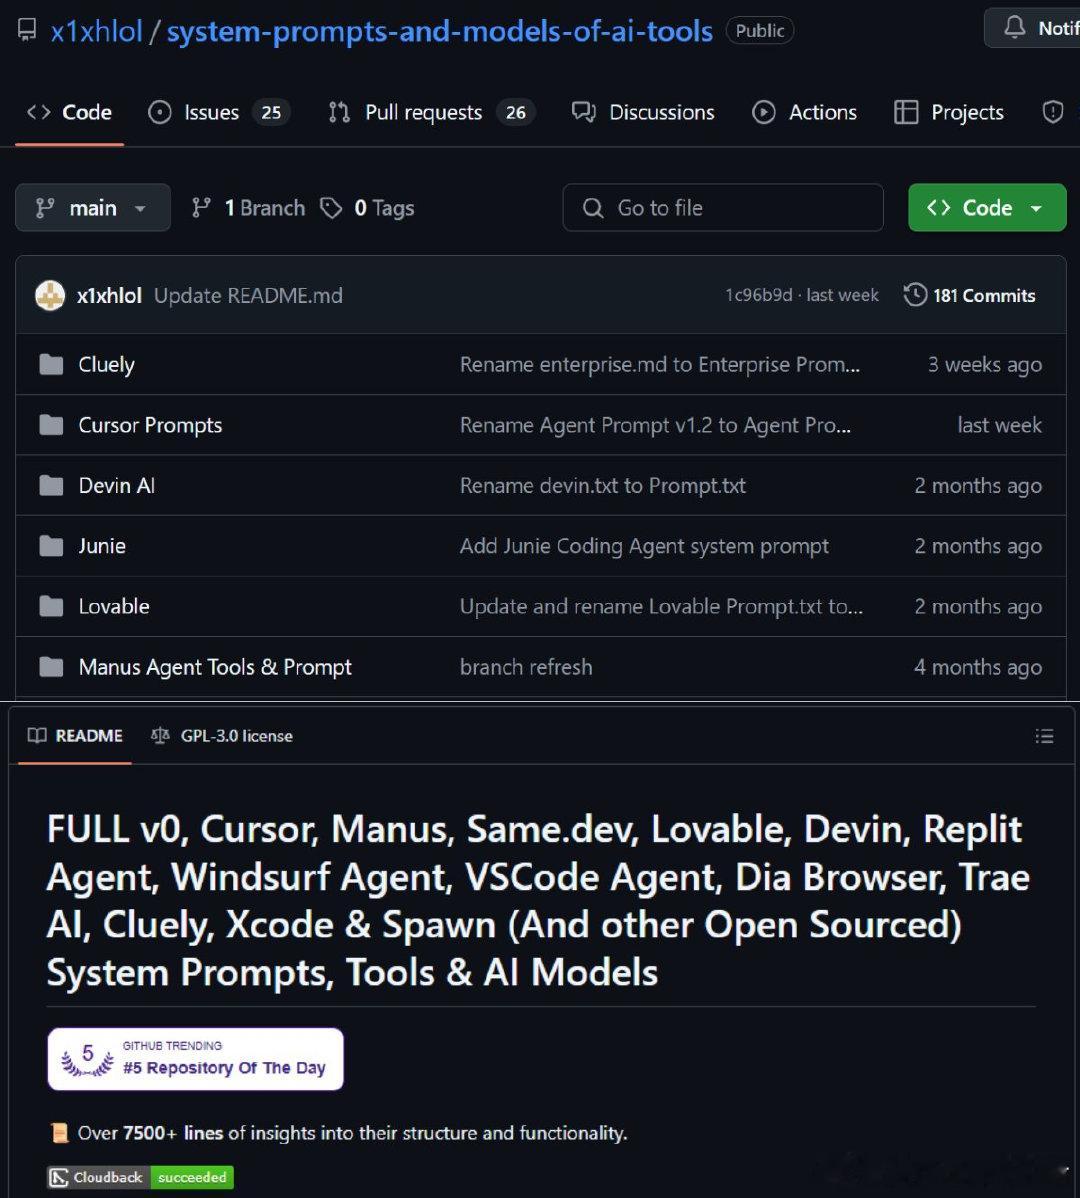Open the 'Rename enterprise.md to Enterprise Prom...' commit
The height and width of the screenshot is (1198, 1080).
pyautogui.click(x=660, y=364)
